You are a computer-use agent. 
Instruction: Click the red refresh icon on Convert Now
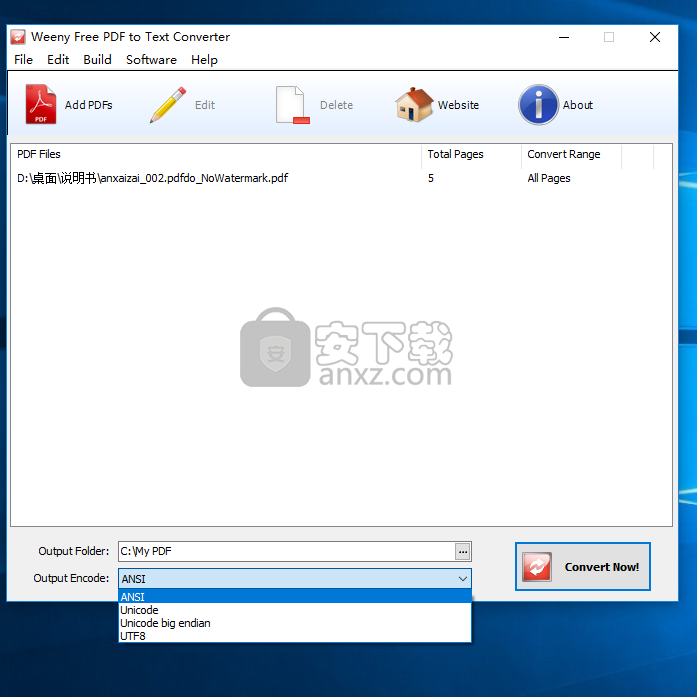[x=537, y=567]
